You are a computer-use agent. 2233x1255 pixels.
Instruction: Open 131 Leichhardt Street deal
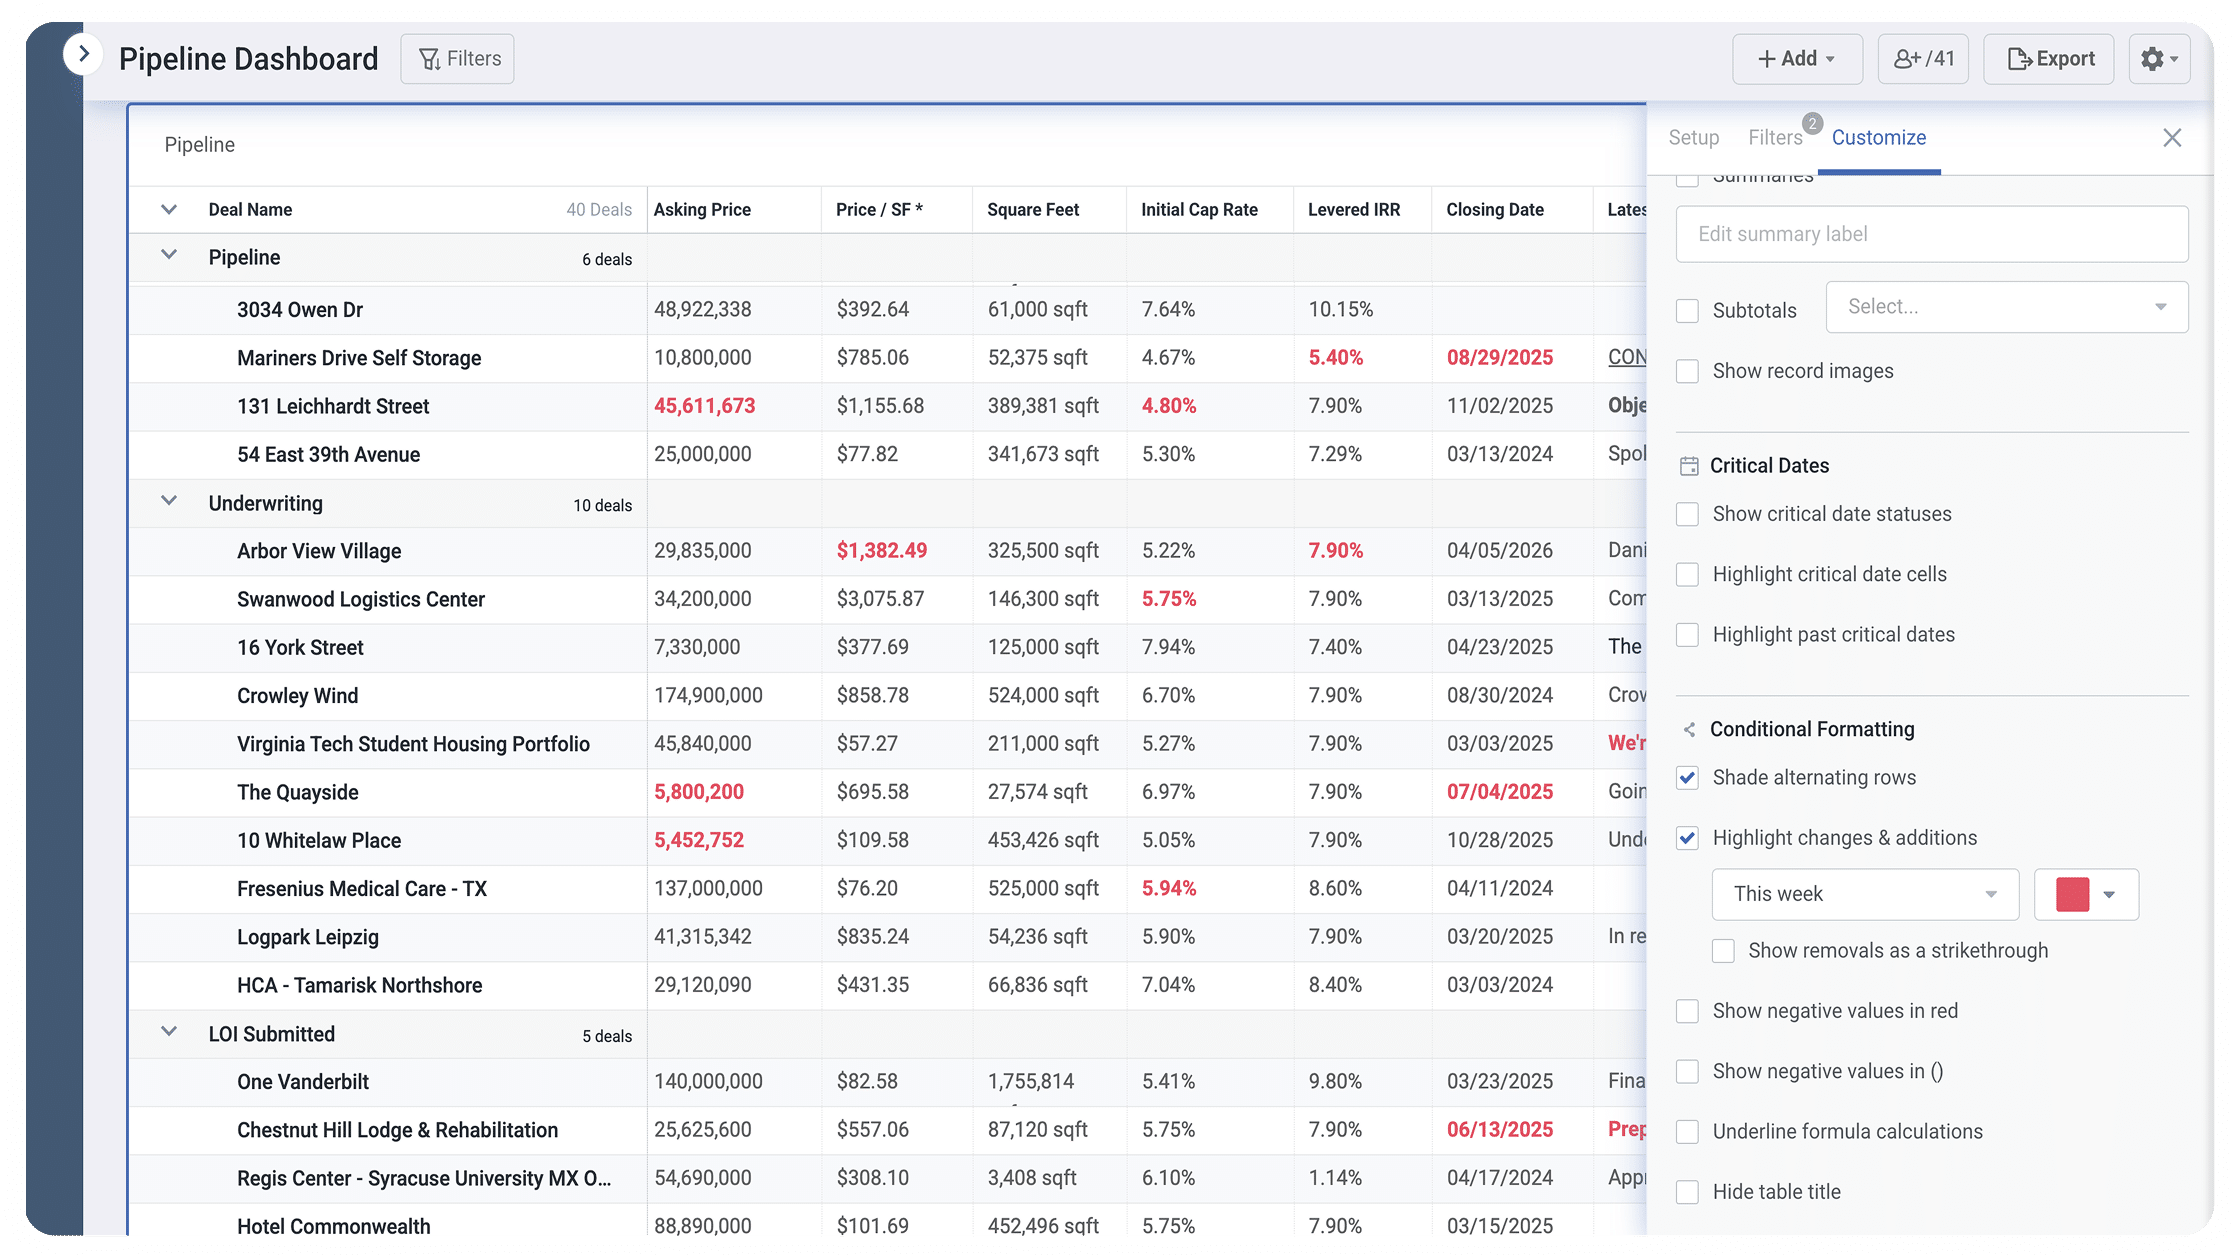point(333,406)
